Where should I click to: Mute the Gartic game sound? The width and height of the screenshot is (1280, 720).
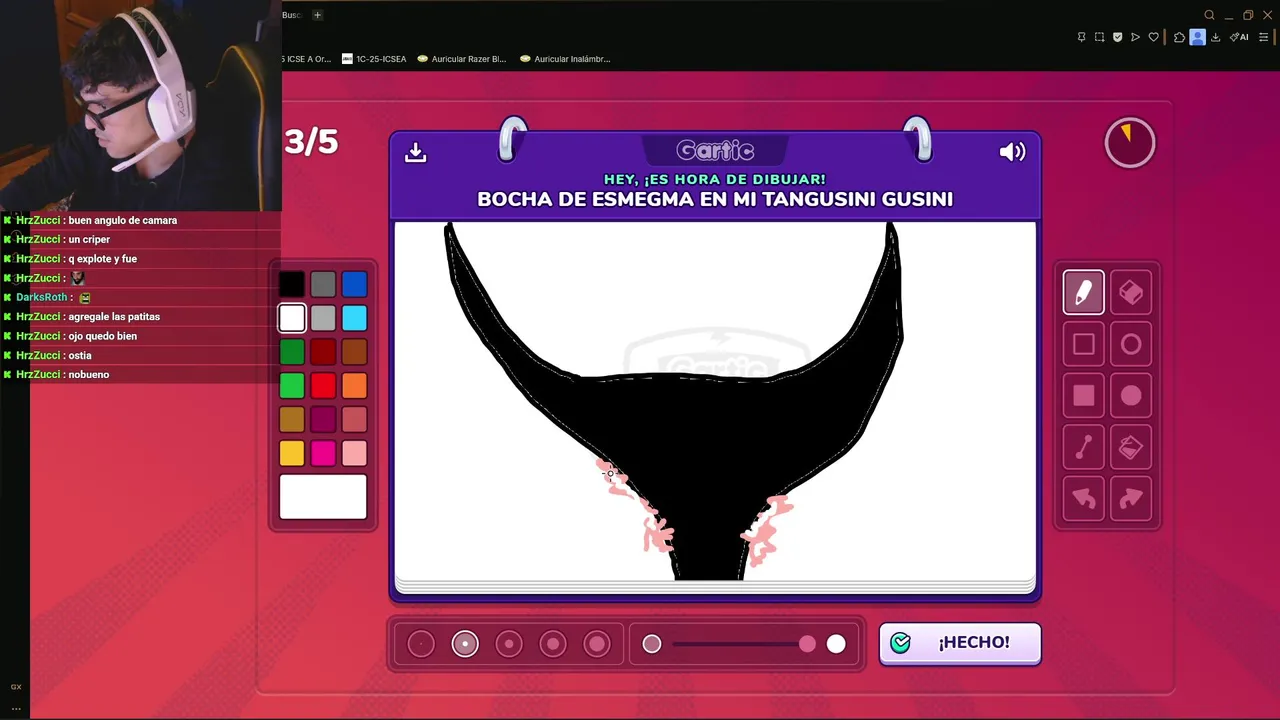[1012, 152]
